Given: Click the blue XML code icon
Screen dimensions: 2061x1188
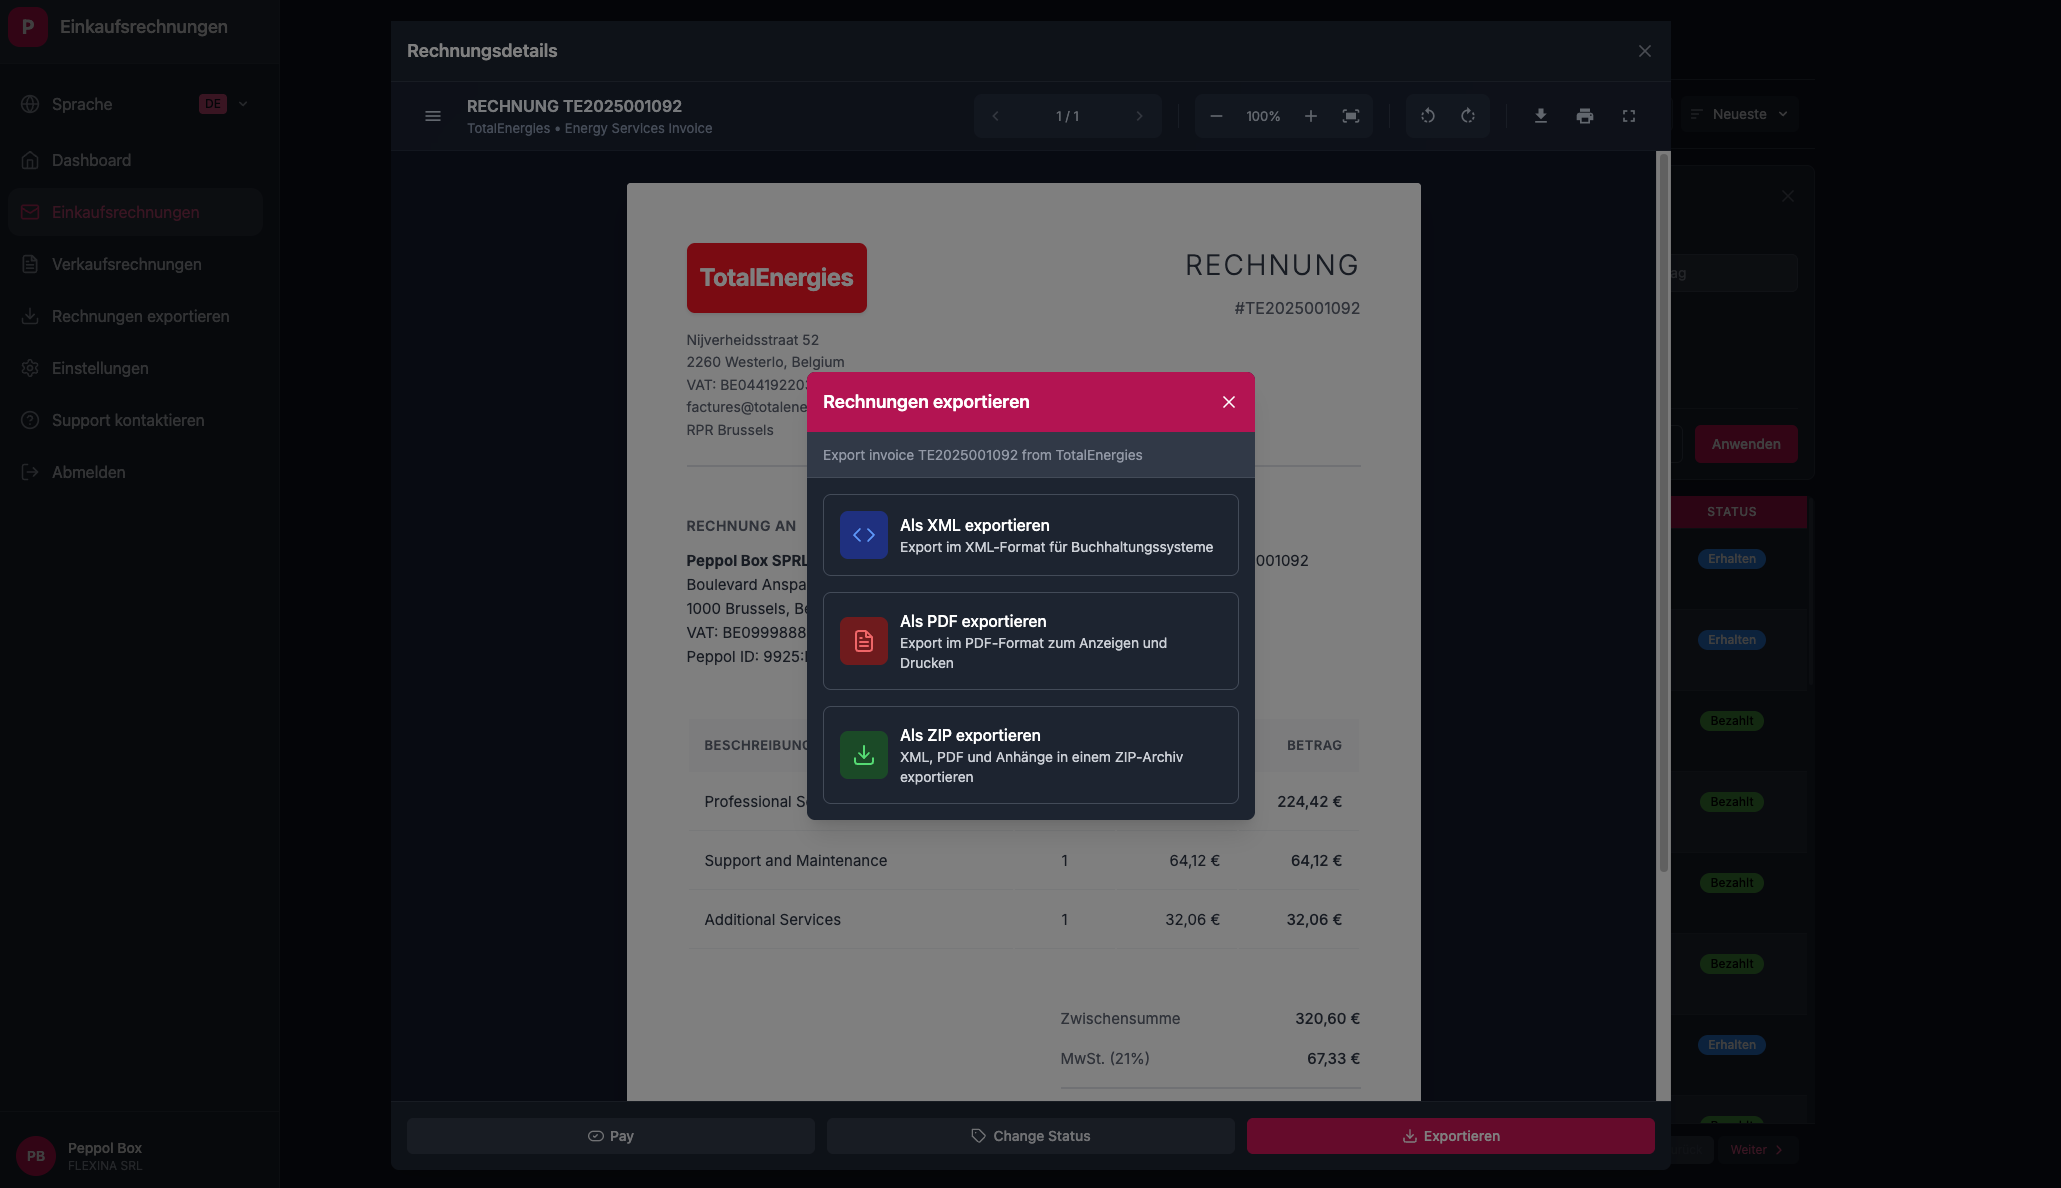Looking at the screenshot, I should 864,535.
